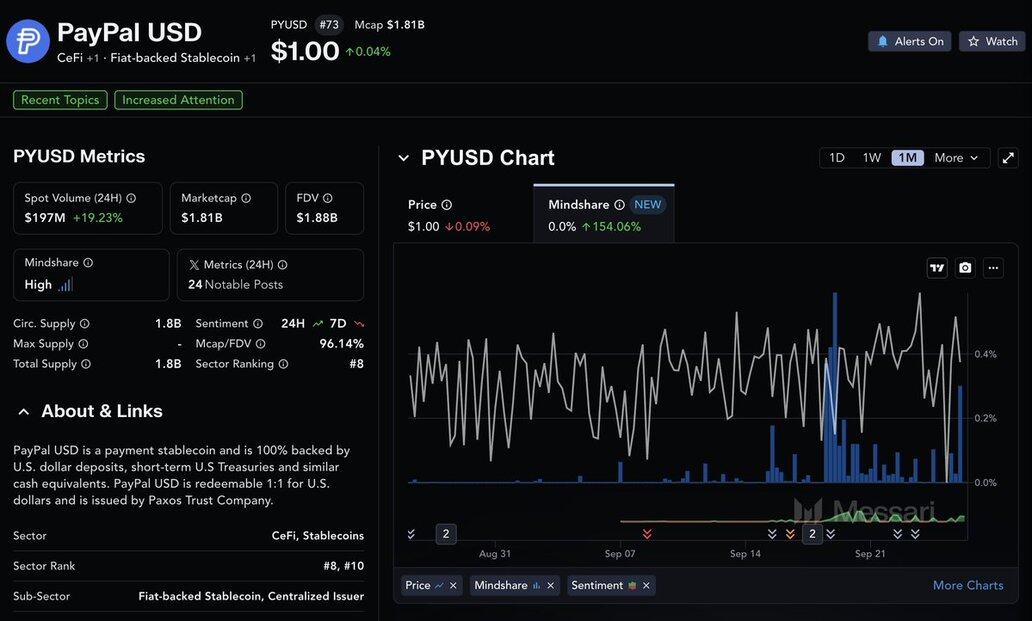Click the red event marker after Sep 07
This screenshot has width=1032, height=621.
647,534
